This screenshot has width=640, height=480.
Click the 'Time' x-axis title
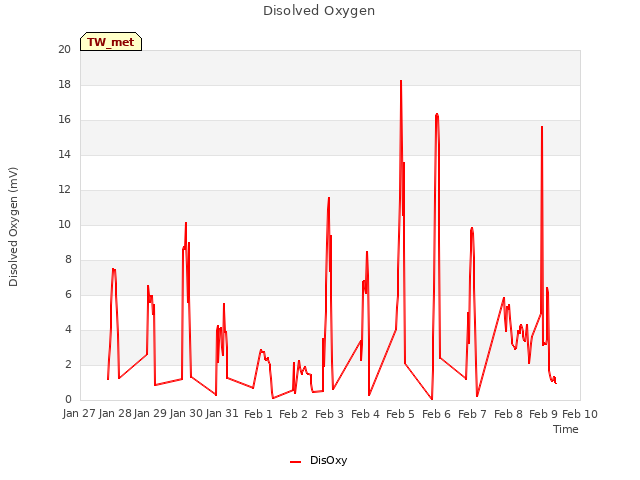point(566,429)
